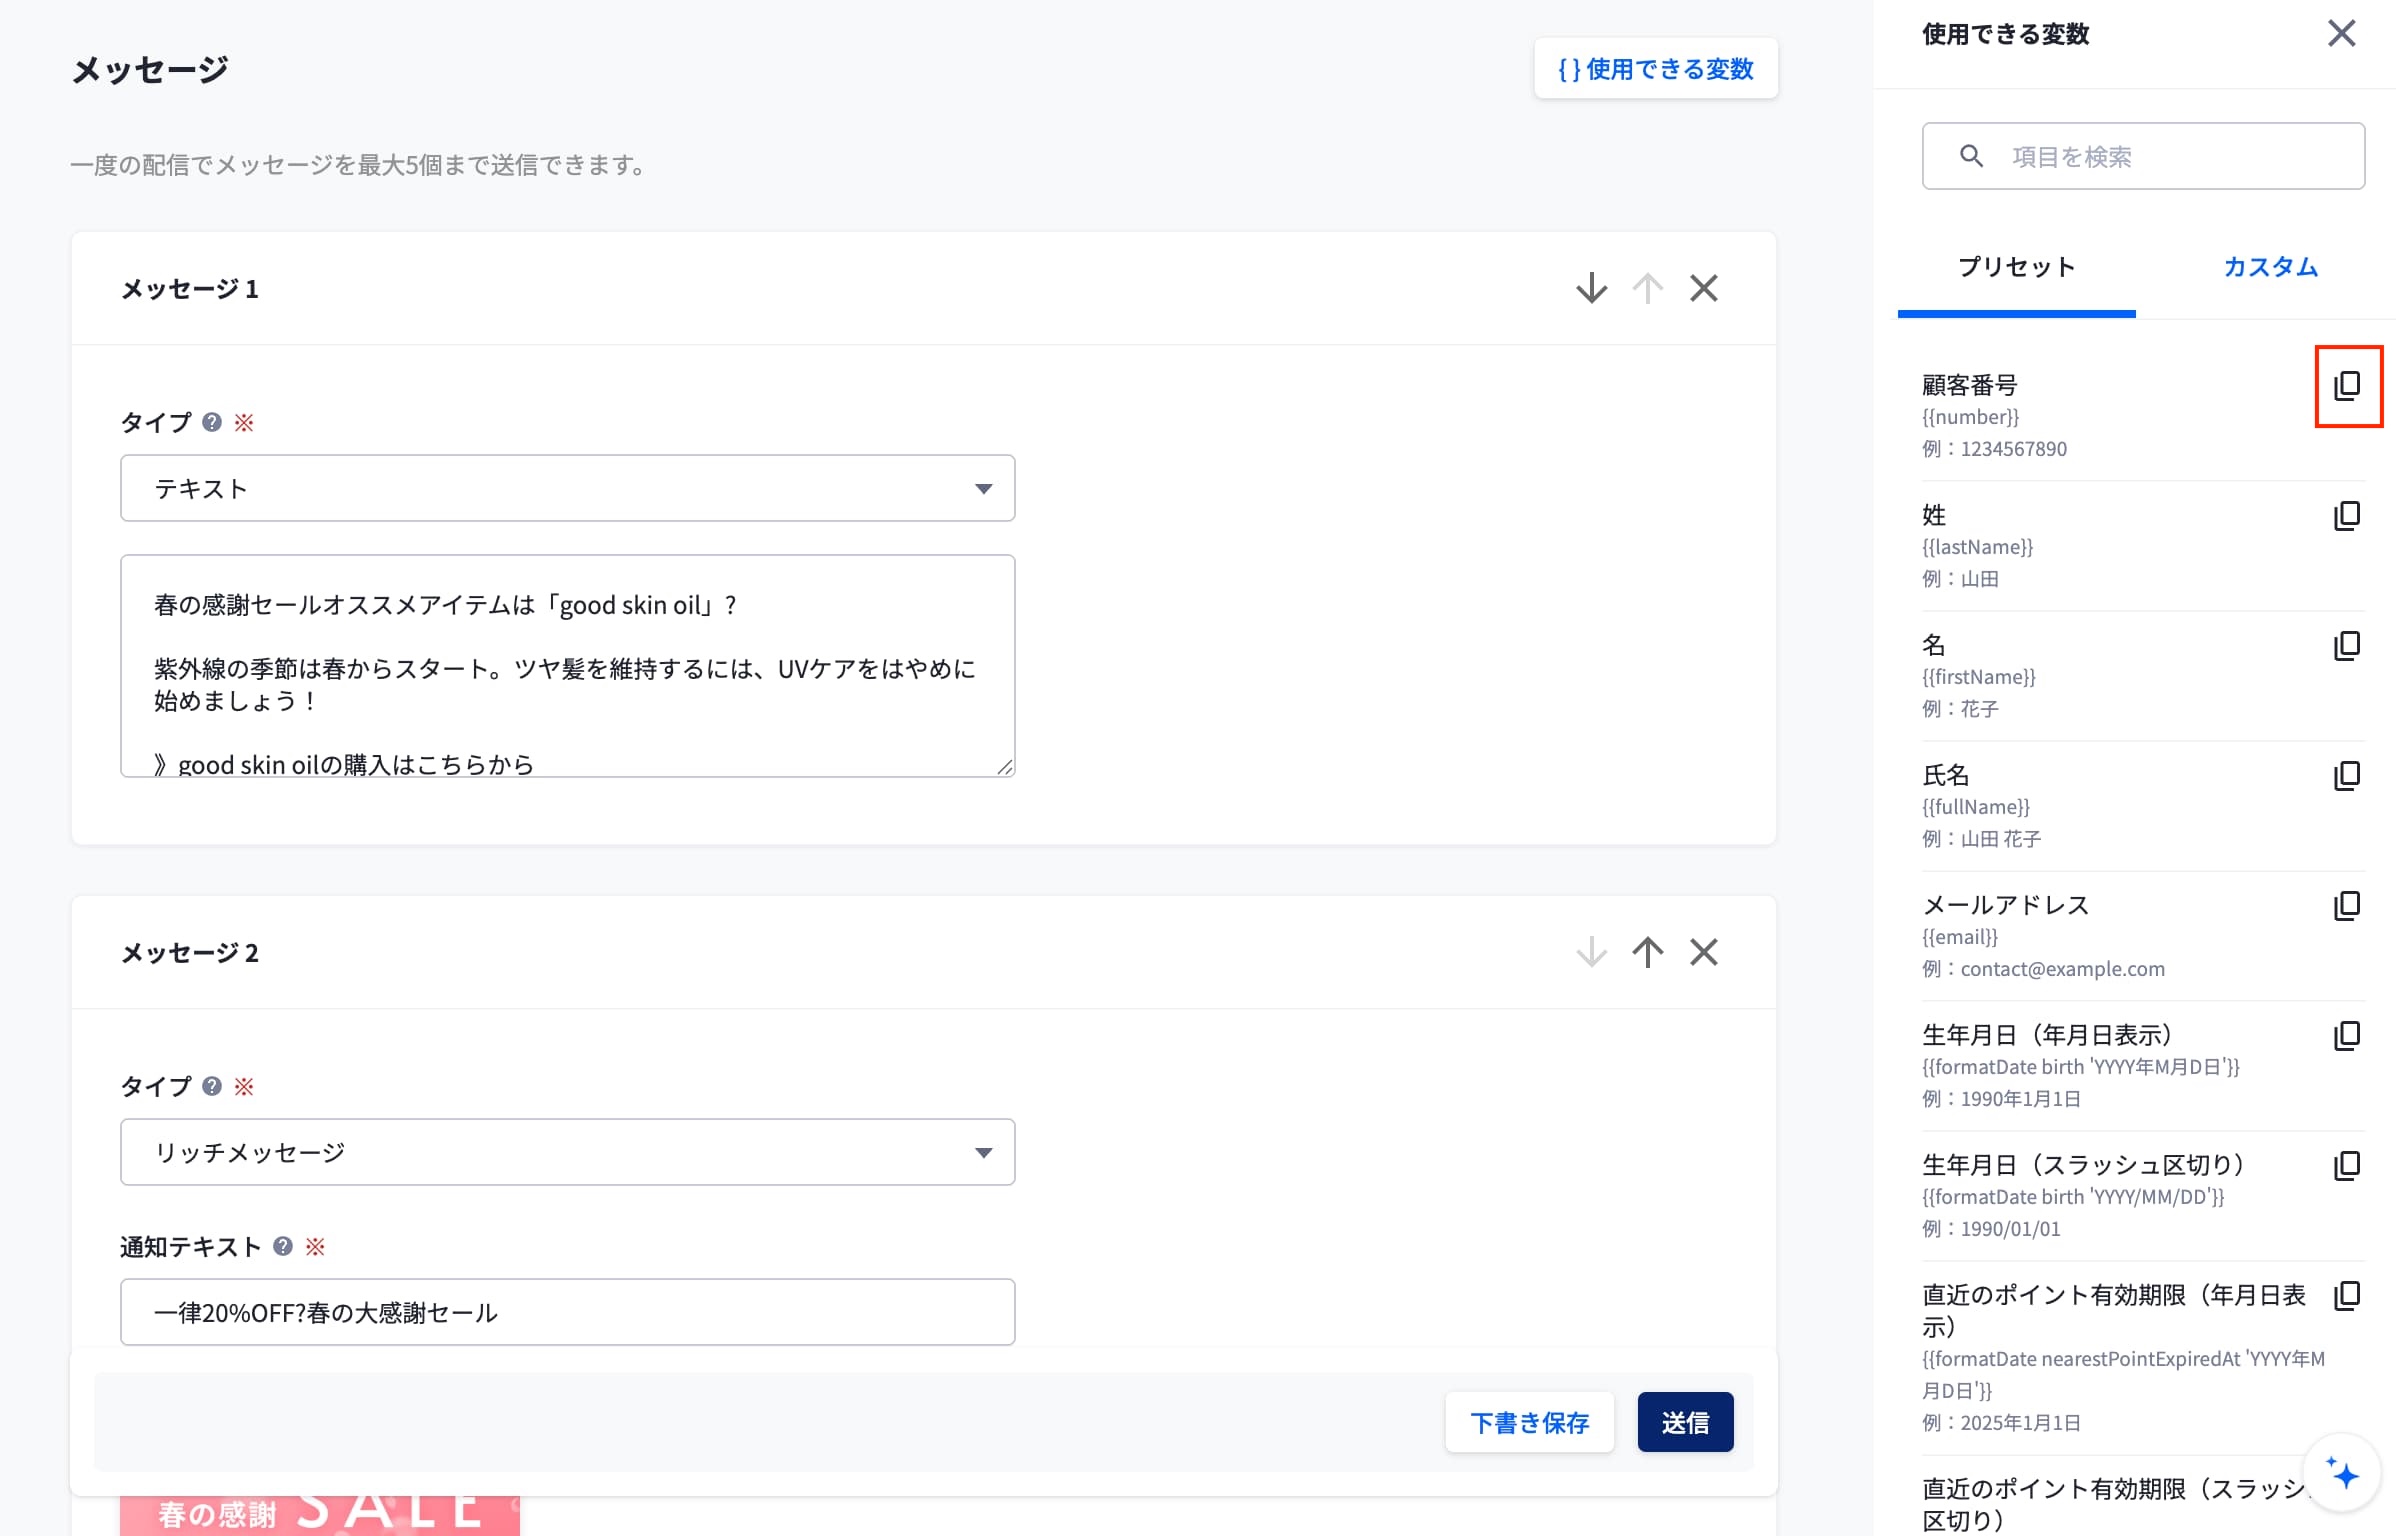Show help for 通知テキスト
This screenshot has height=1536, width=2396.
point(283,1247)
